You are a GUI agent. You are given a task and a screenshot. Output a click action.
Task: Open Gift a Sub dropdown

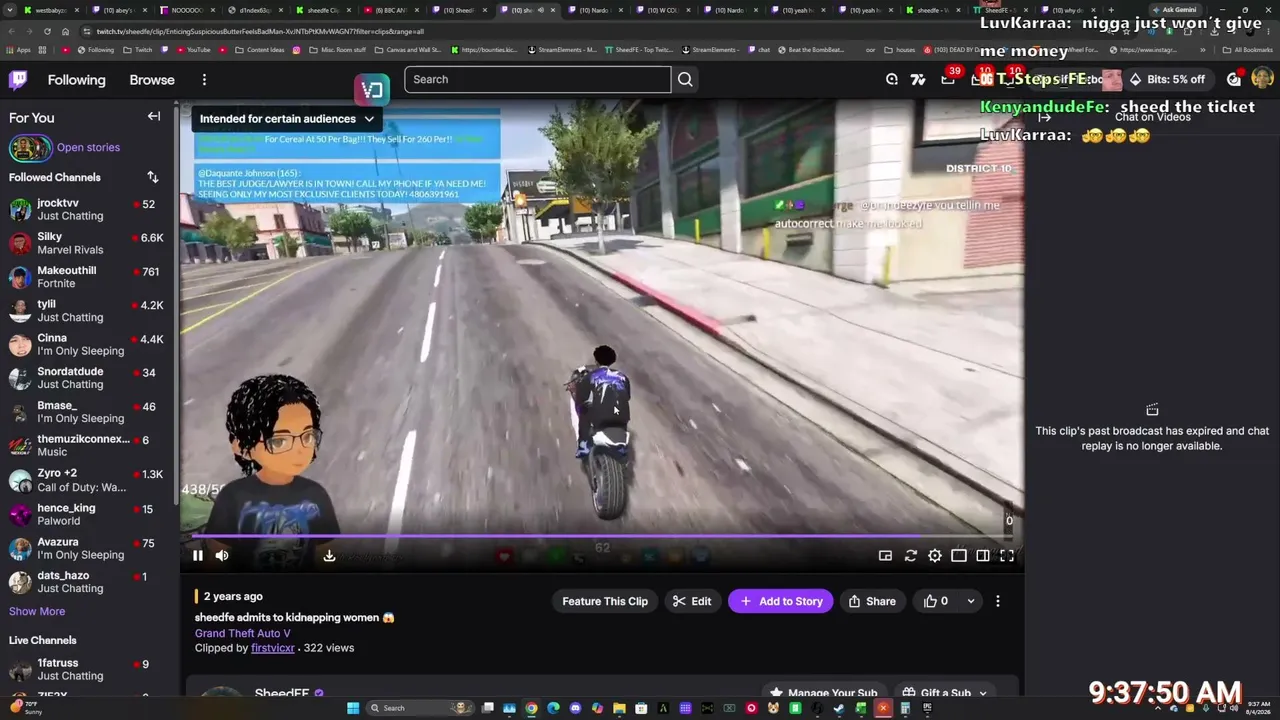coord(945,693)
